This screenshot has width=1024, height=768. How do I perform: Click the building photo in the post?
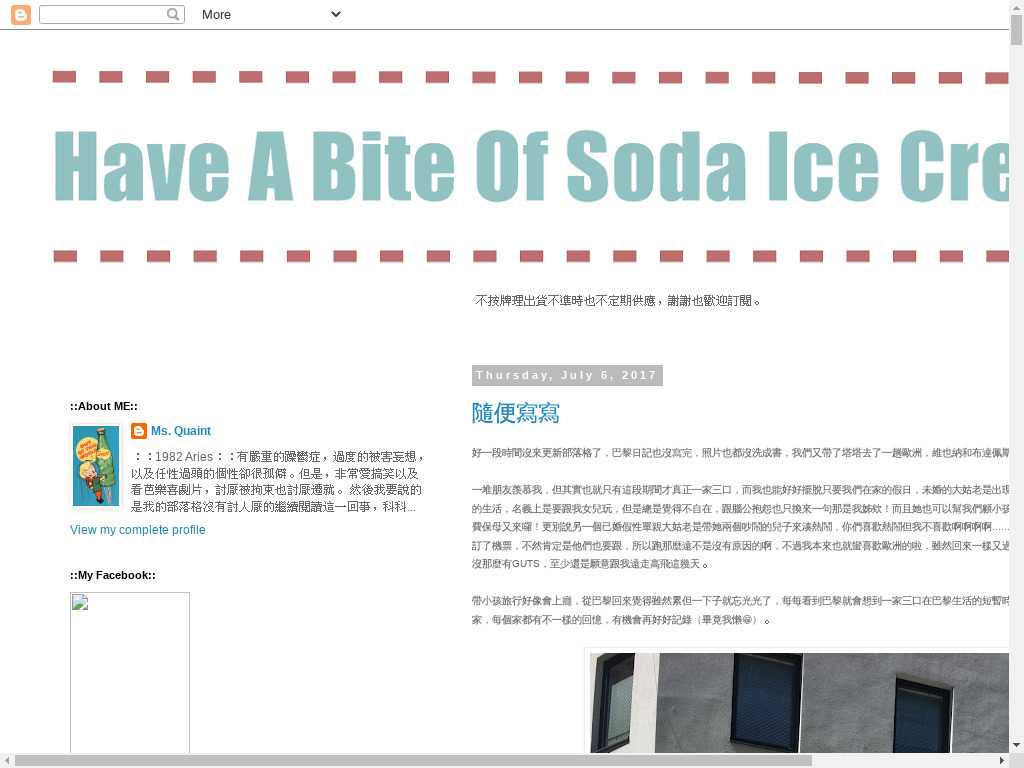click(800, 702)
